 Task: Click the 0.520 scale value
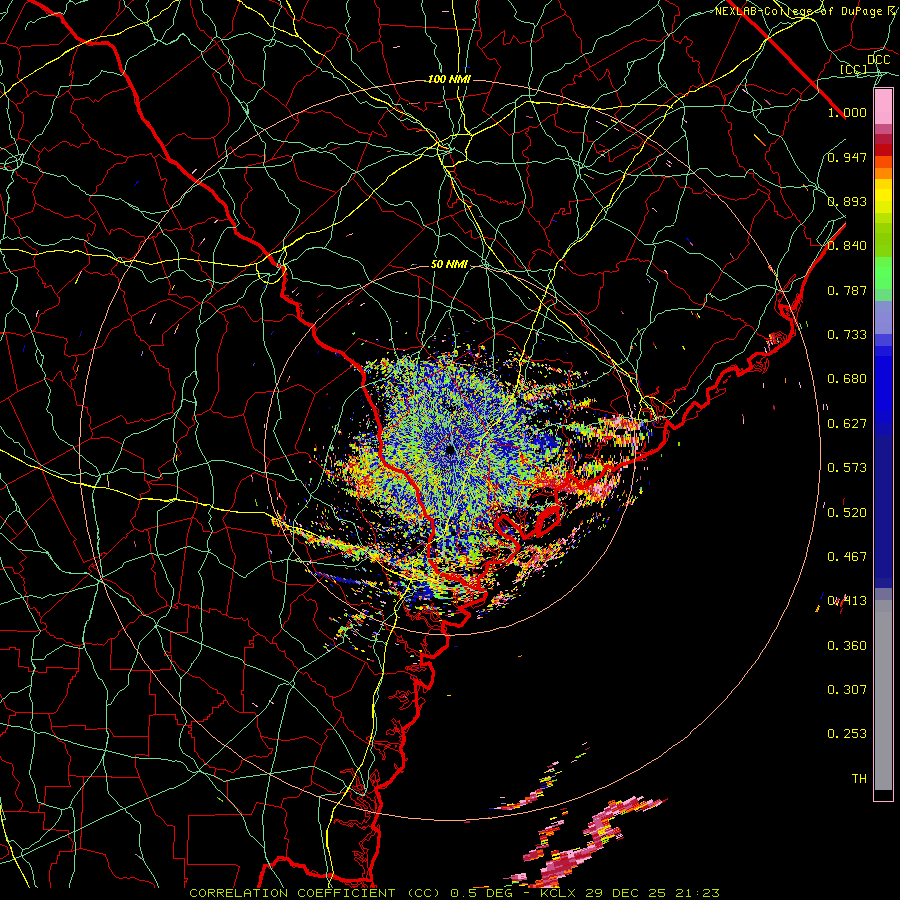point(847,513)
